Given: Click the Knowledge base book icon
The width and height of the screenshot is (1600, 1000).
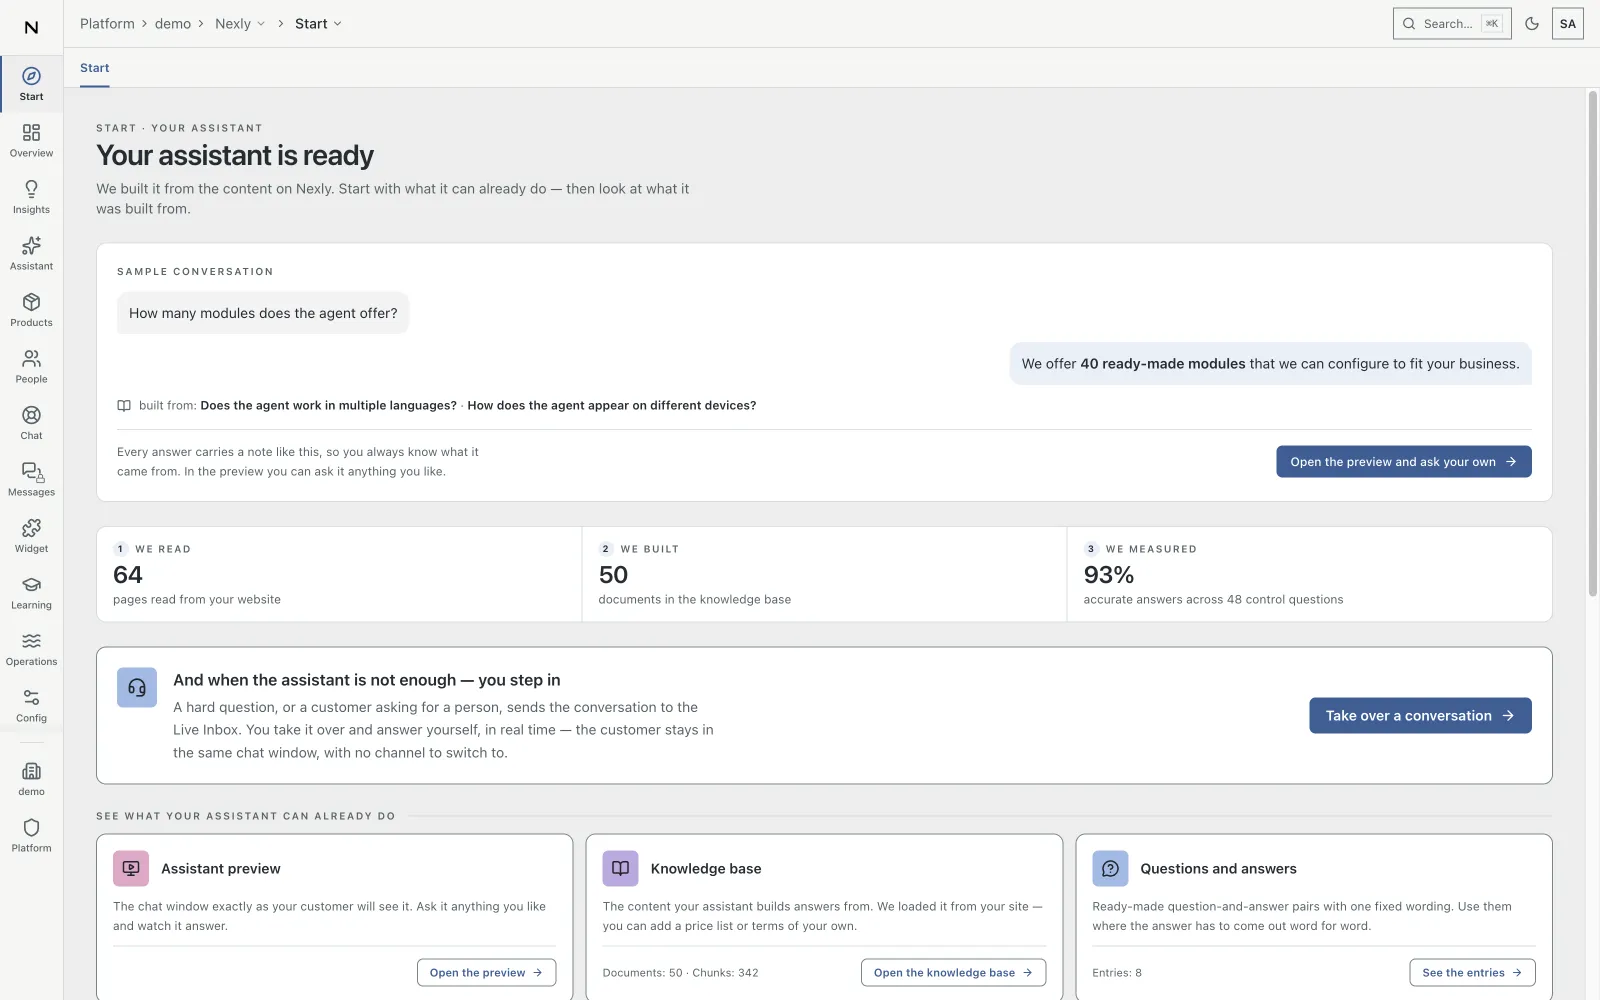Looking at the screenshot, I should [x=620, y=869].
